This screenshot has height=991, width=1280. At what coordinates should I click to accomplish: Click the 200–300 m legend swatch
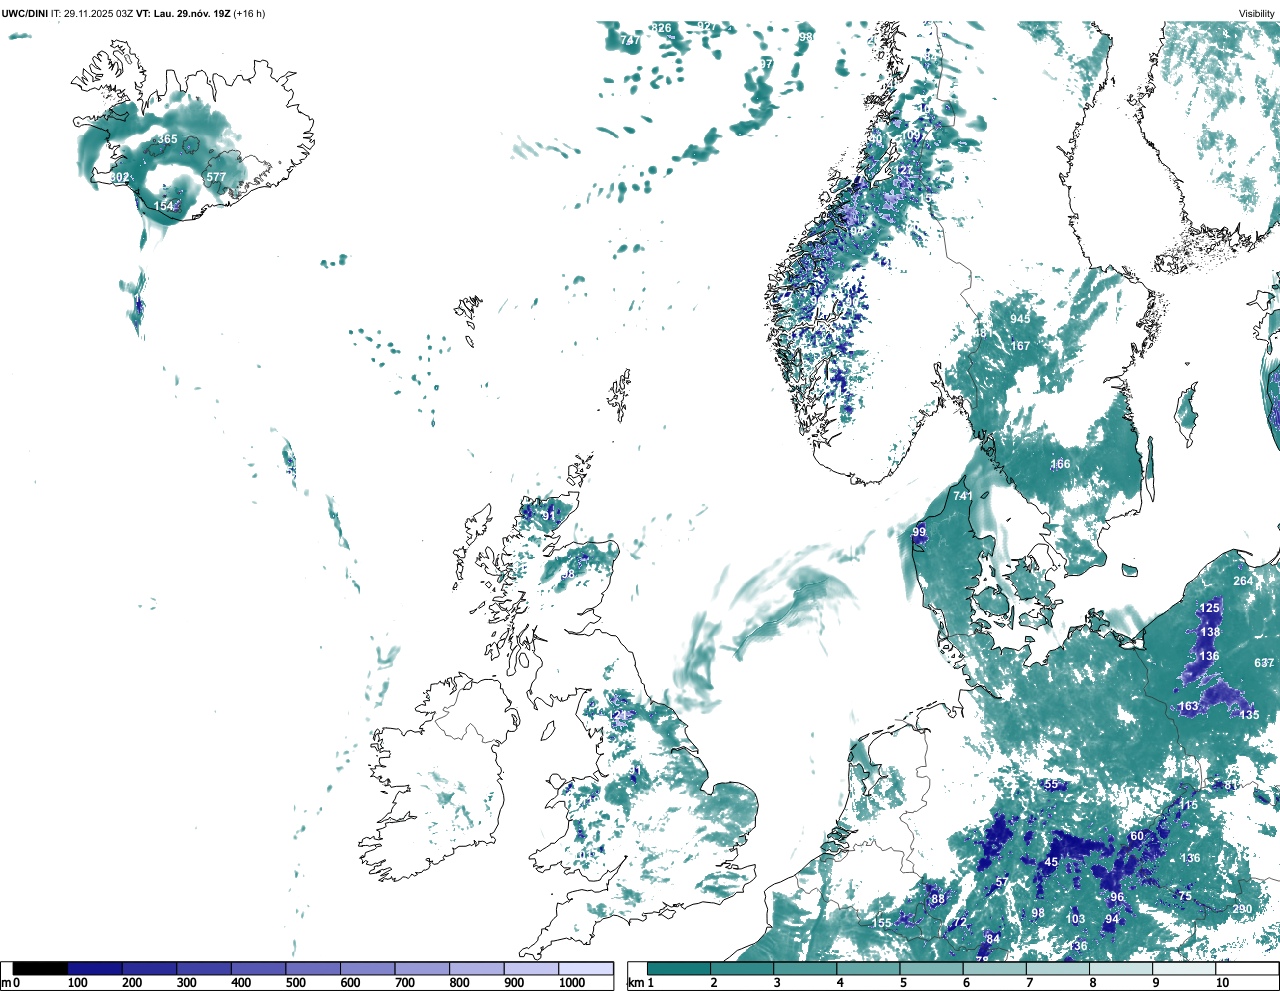click(150, 968)
